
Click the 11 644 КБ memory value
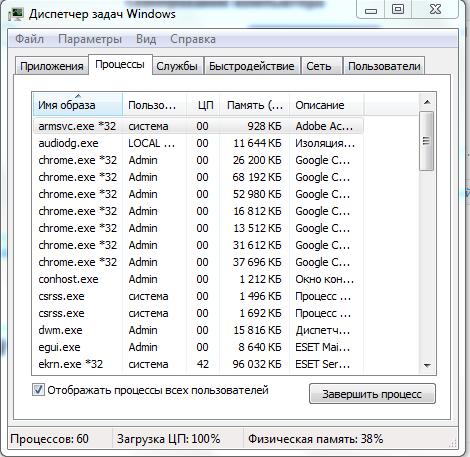click(257, 143)
